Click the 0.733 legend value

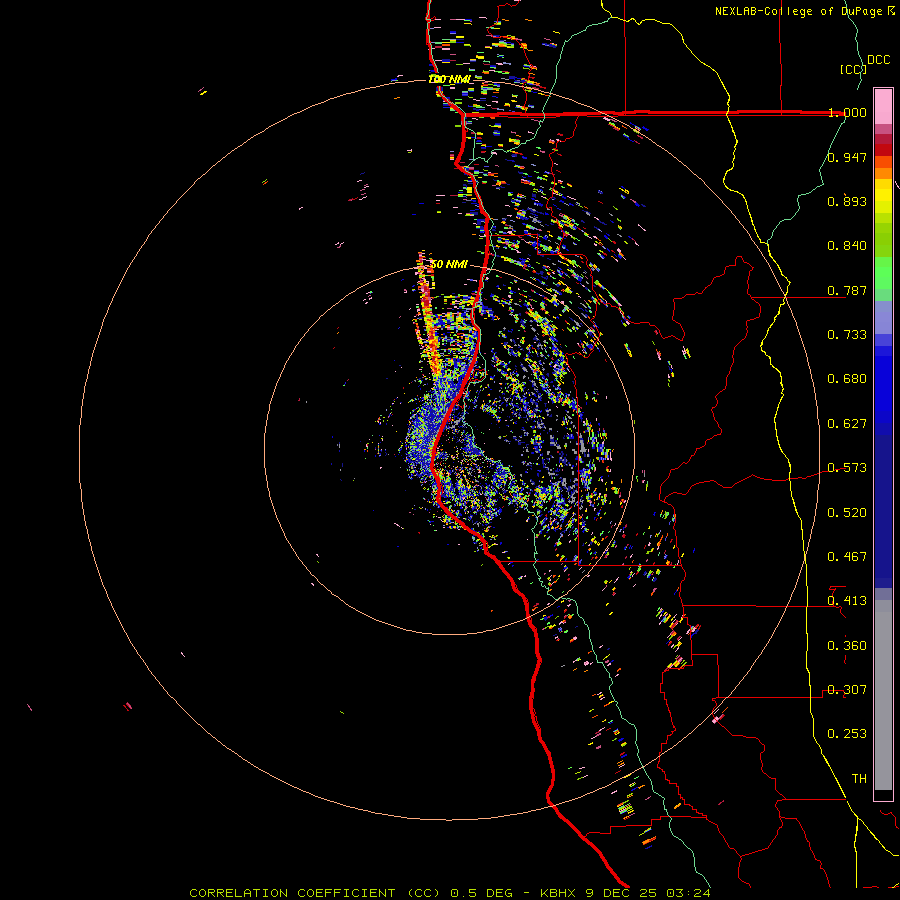click(847, 335)
